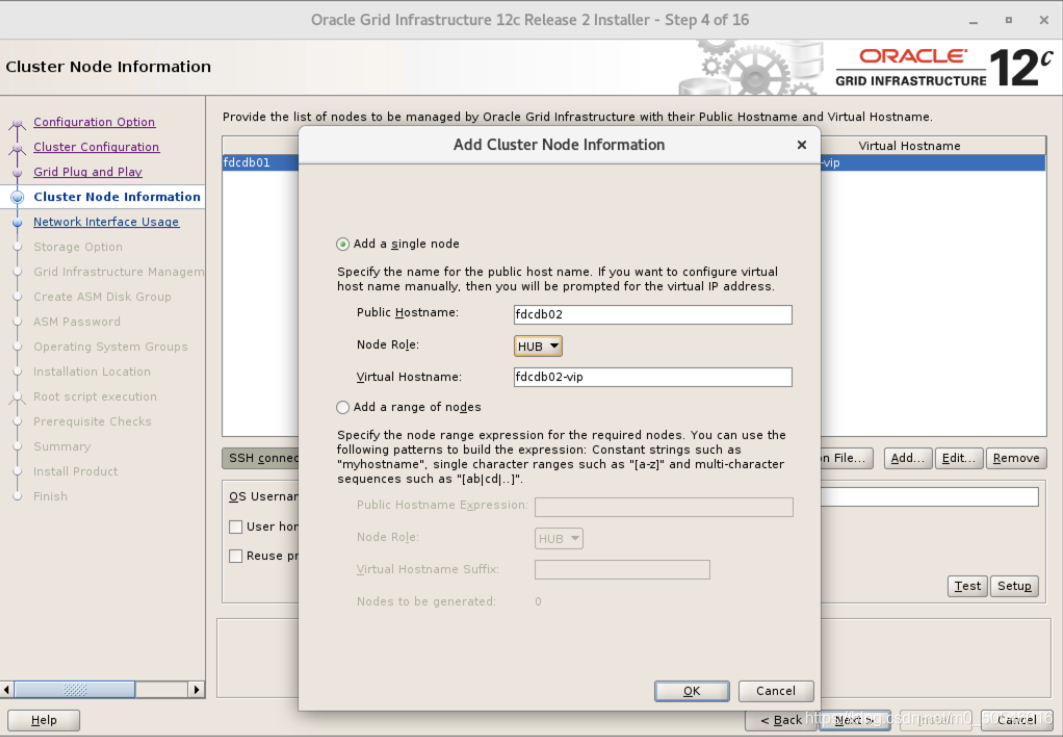Image resolution: width=1063 pixels, height=737 pixels.
Task: Click the Edit... button for nodes
Action: pos(959,458)
